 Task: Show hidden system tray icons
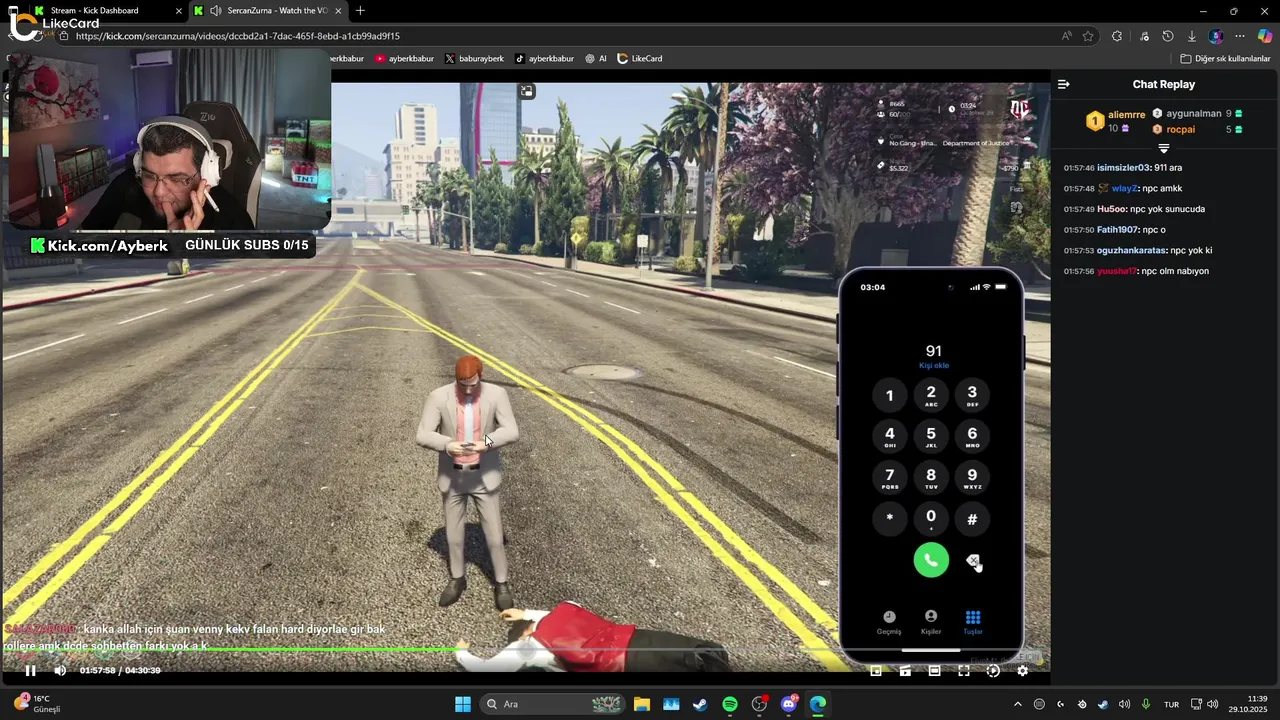(1018, 704)
